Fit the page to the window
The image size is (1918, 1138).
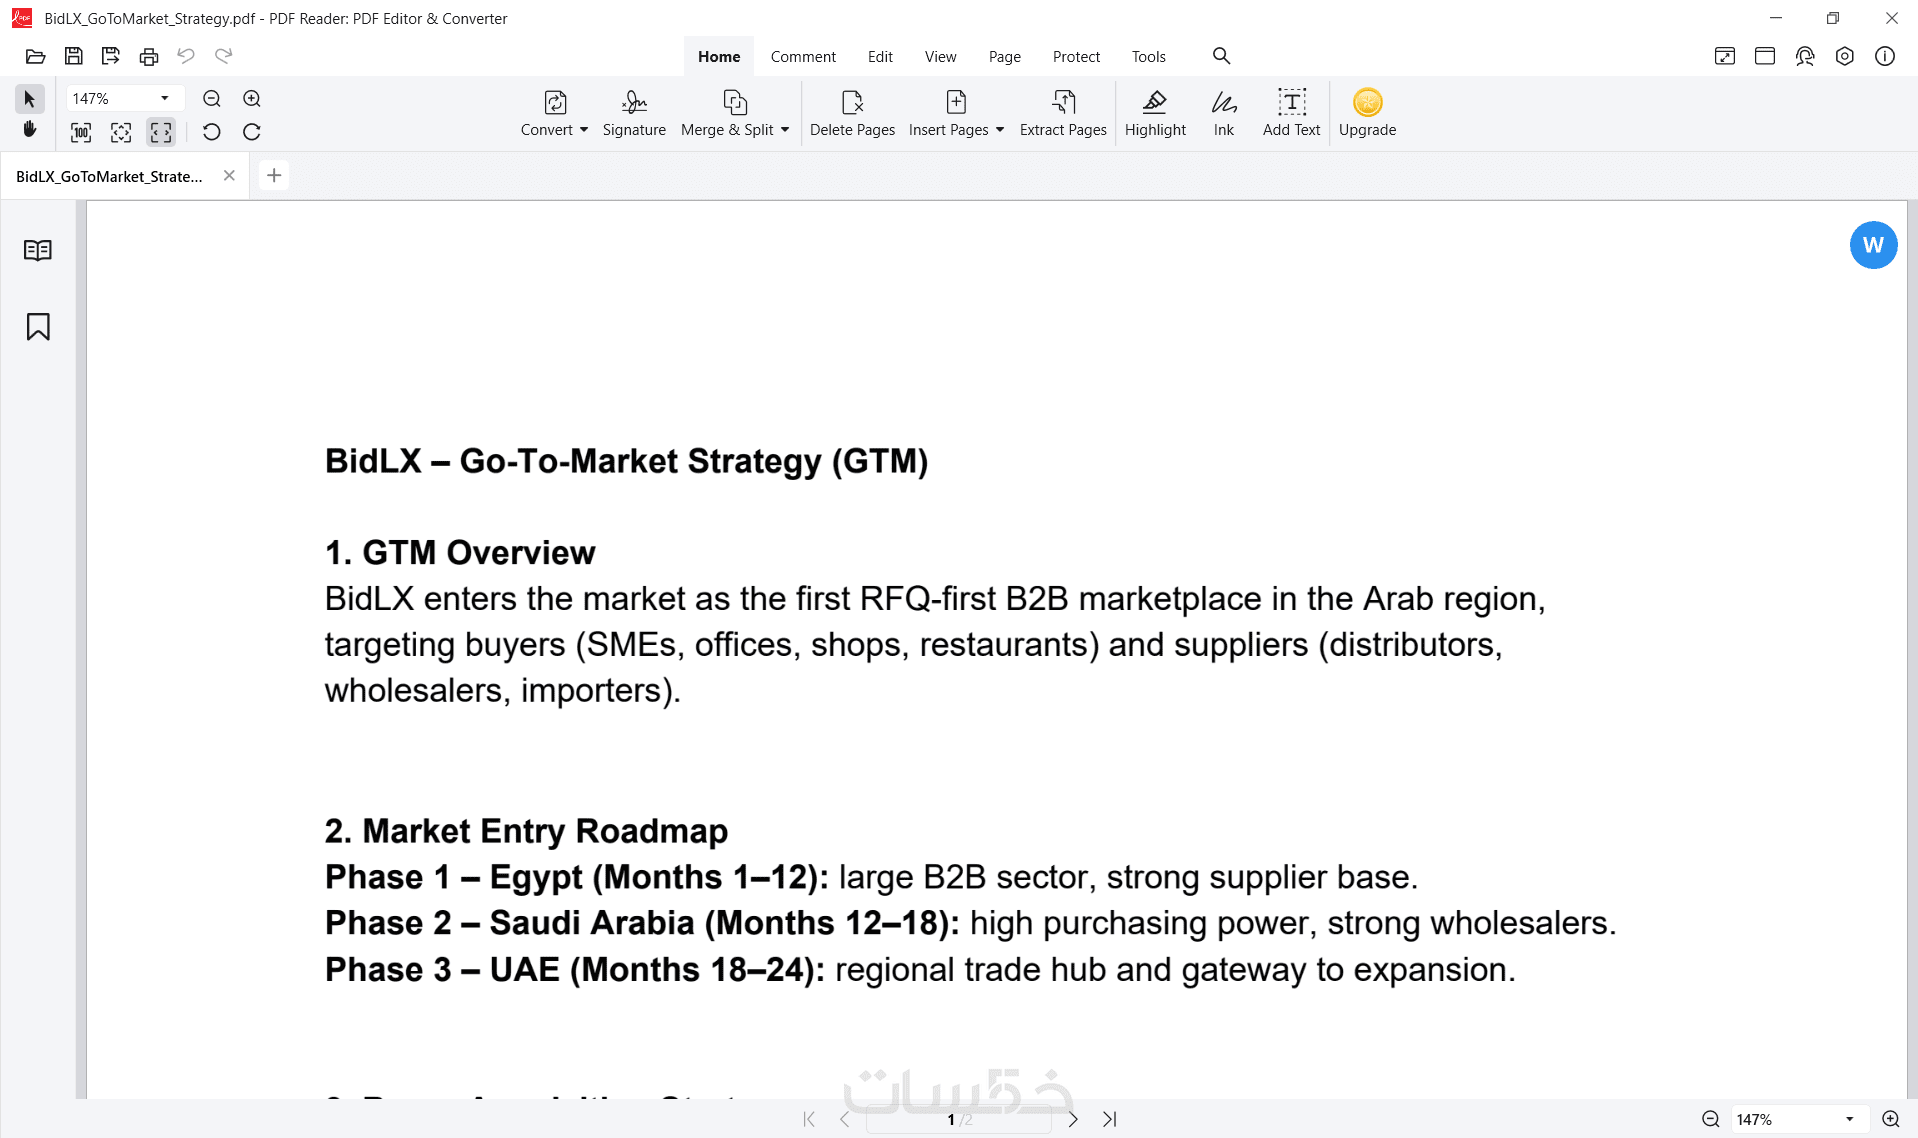coord(121,132)
